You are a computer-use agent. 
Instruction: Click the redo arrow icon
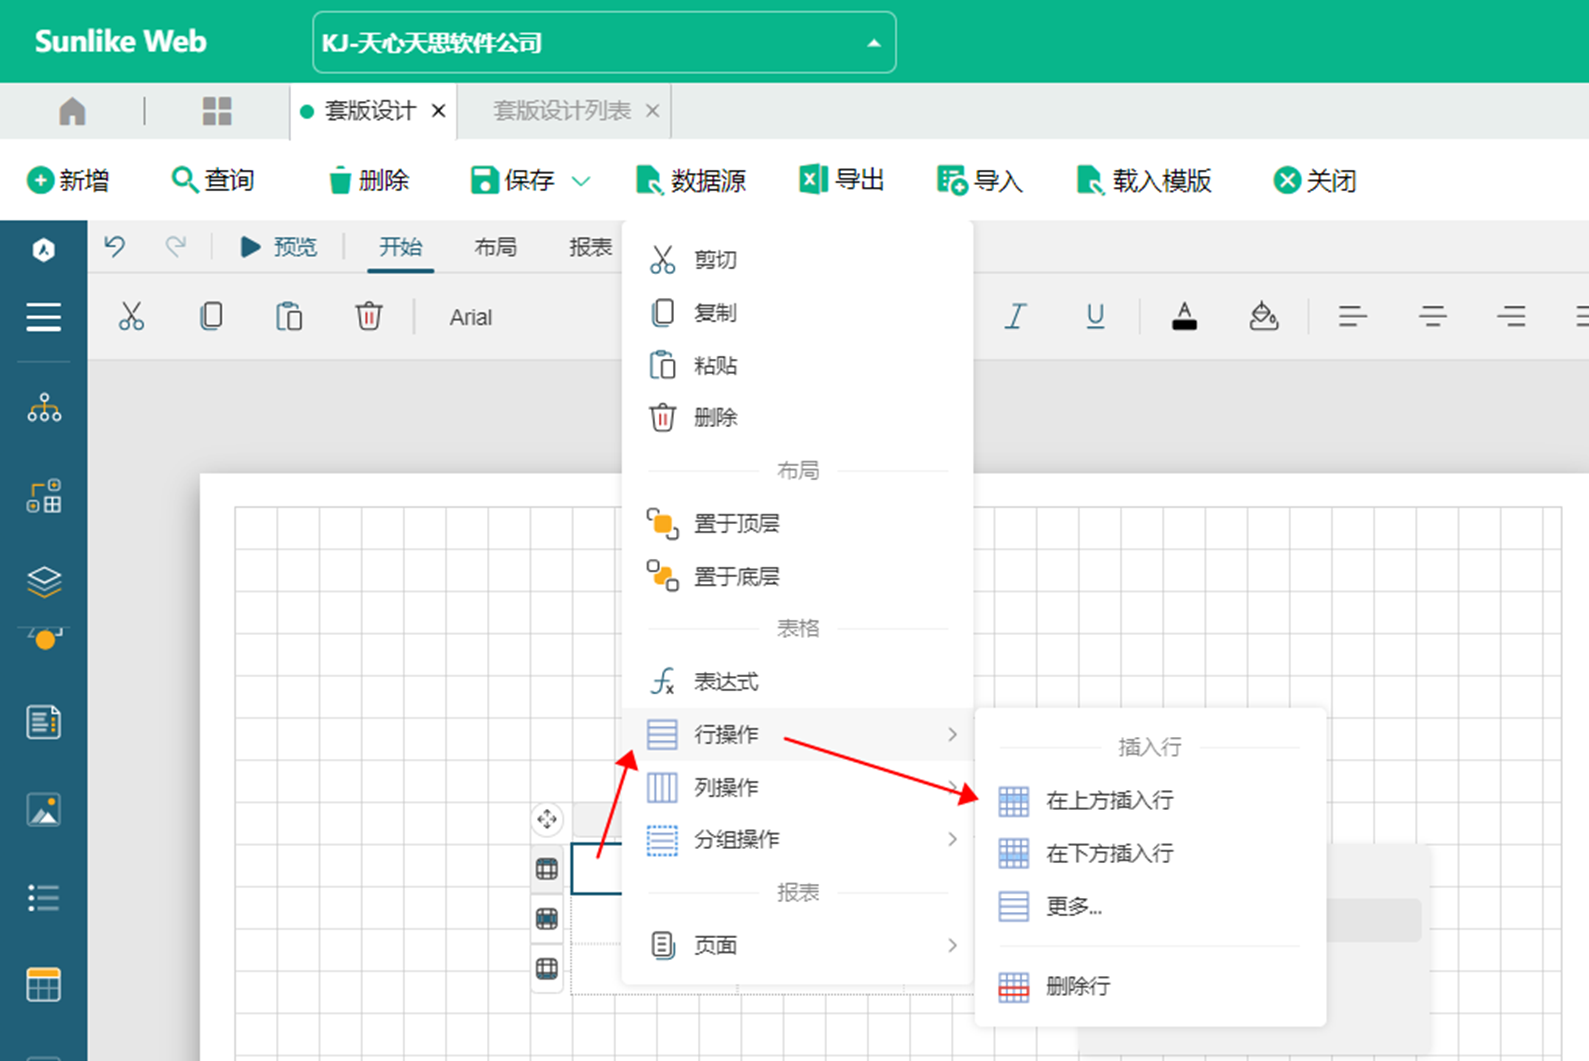pos(176,246)
